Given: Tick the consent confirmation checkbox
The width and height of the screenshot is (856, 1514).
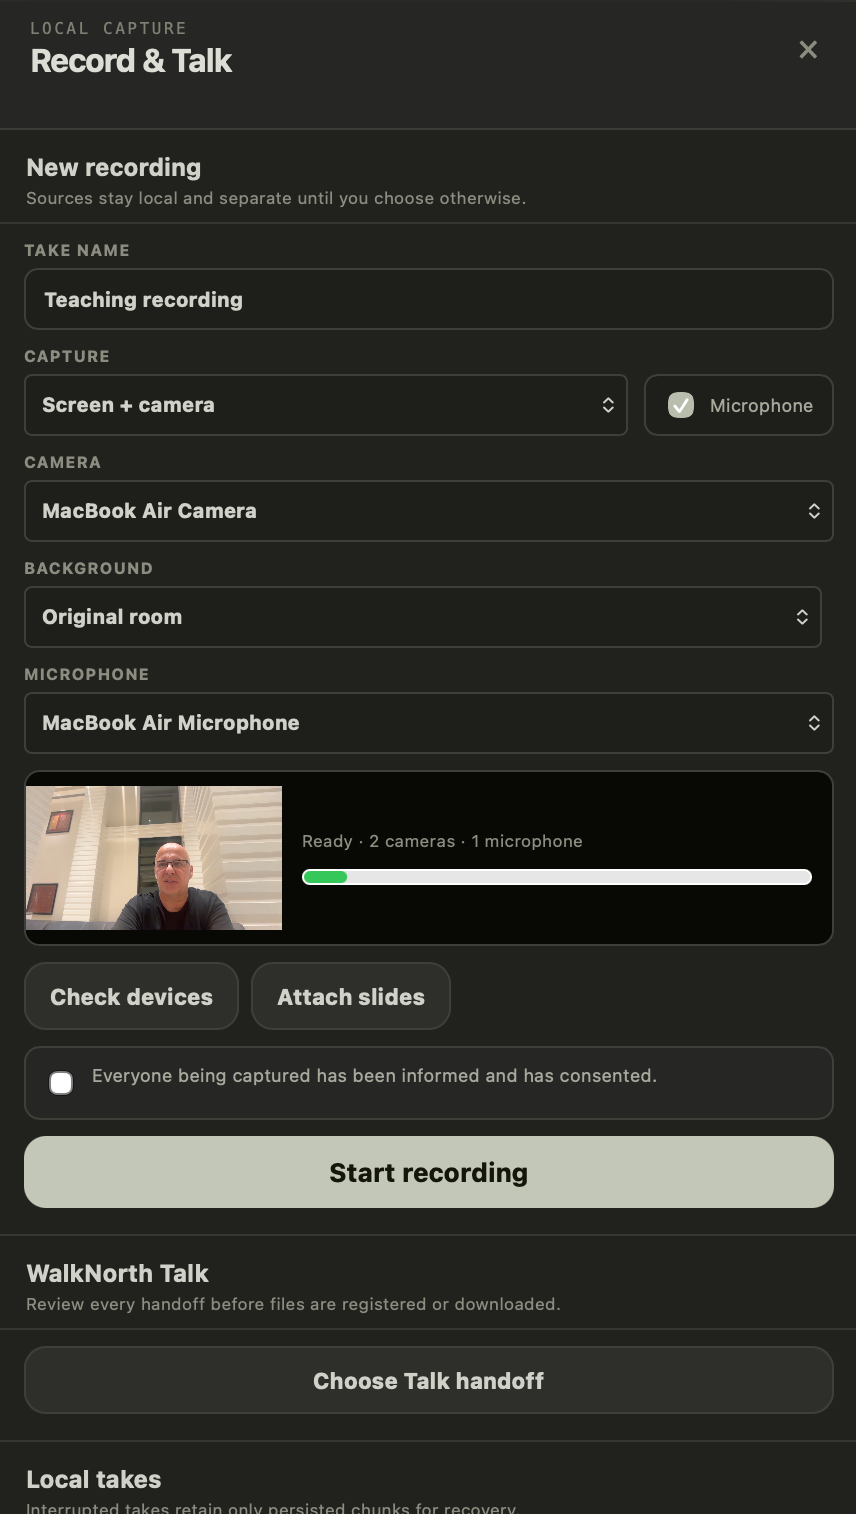Looking at the screenshot, I should (x=61, y=1083).
